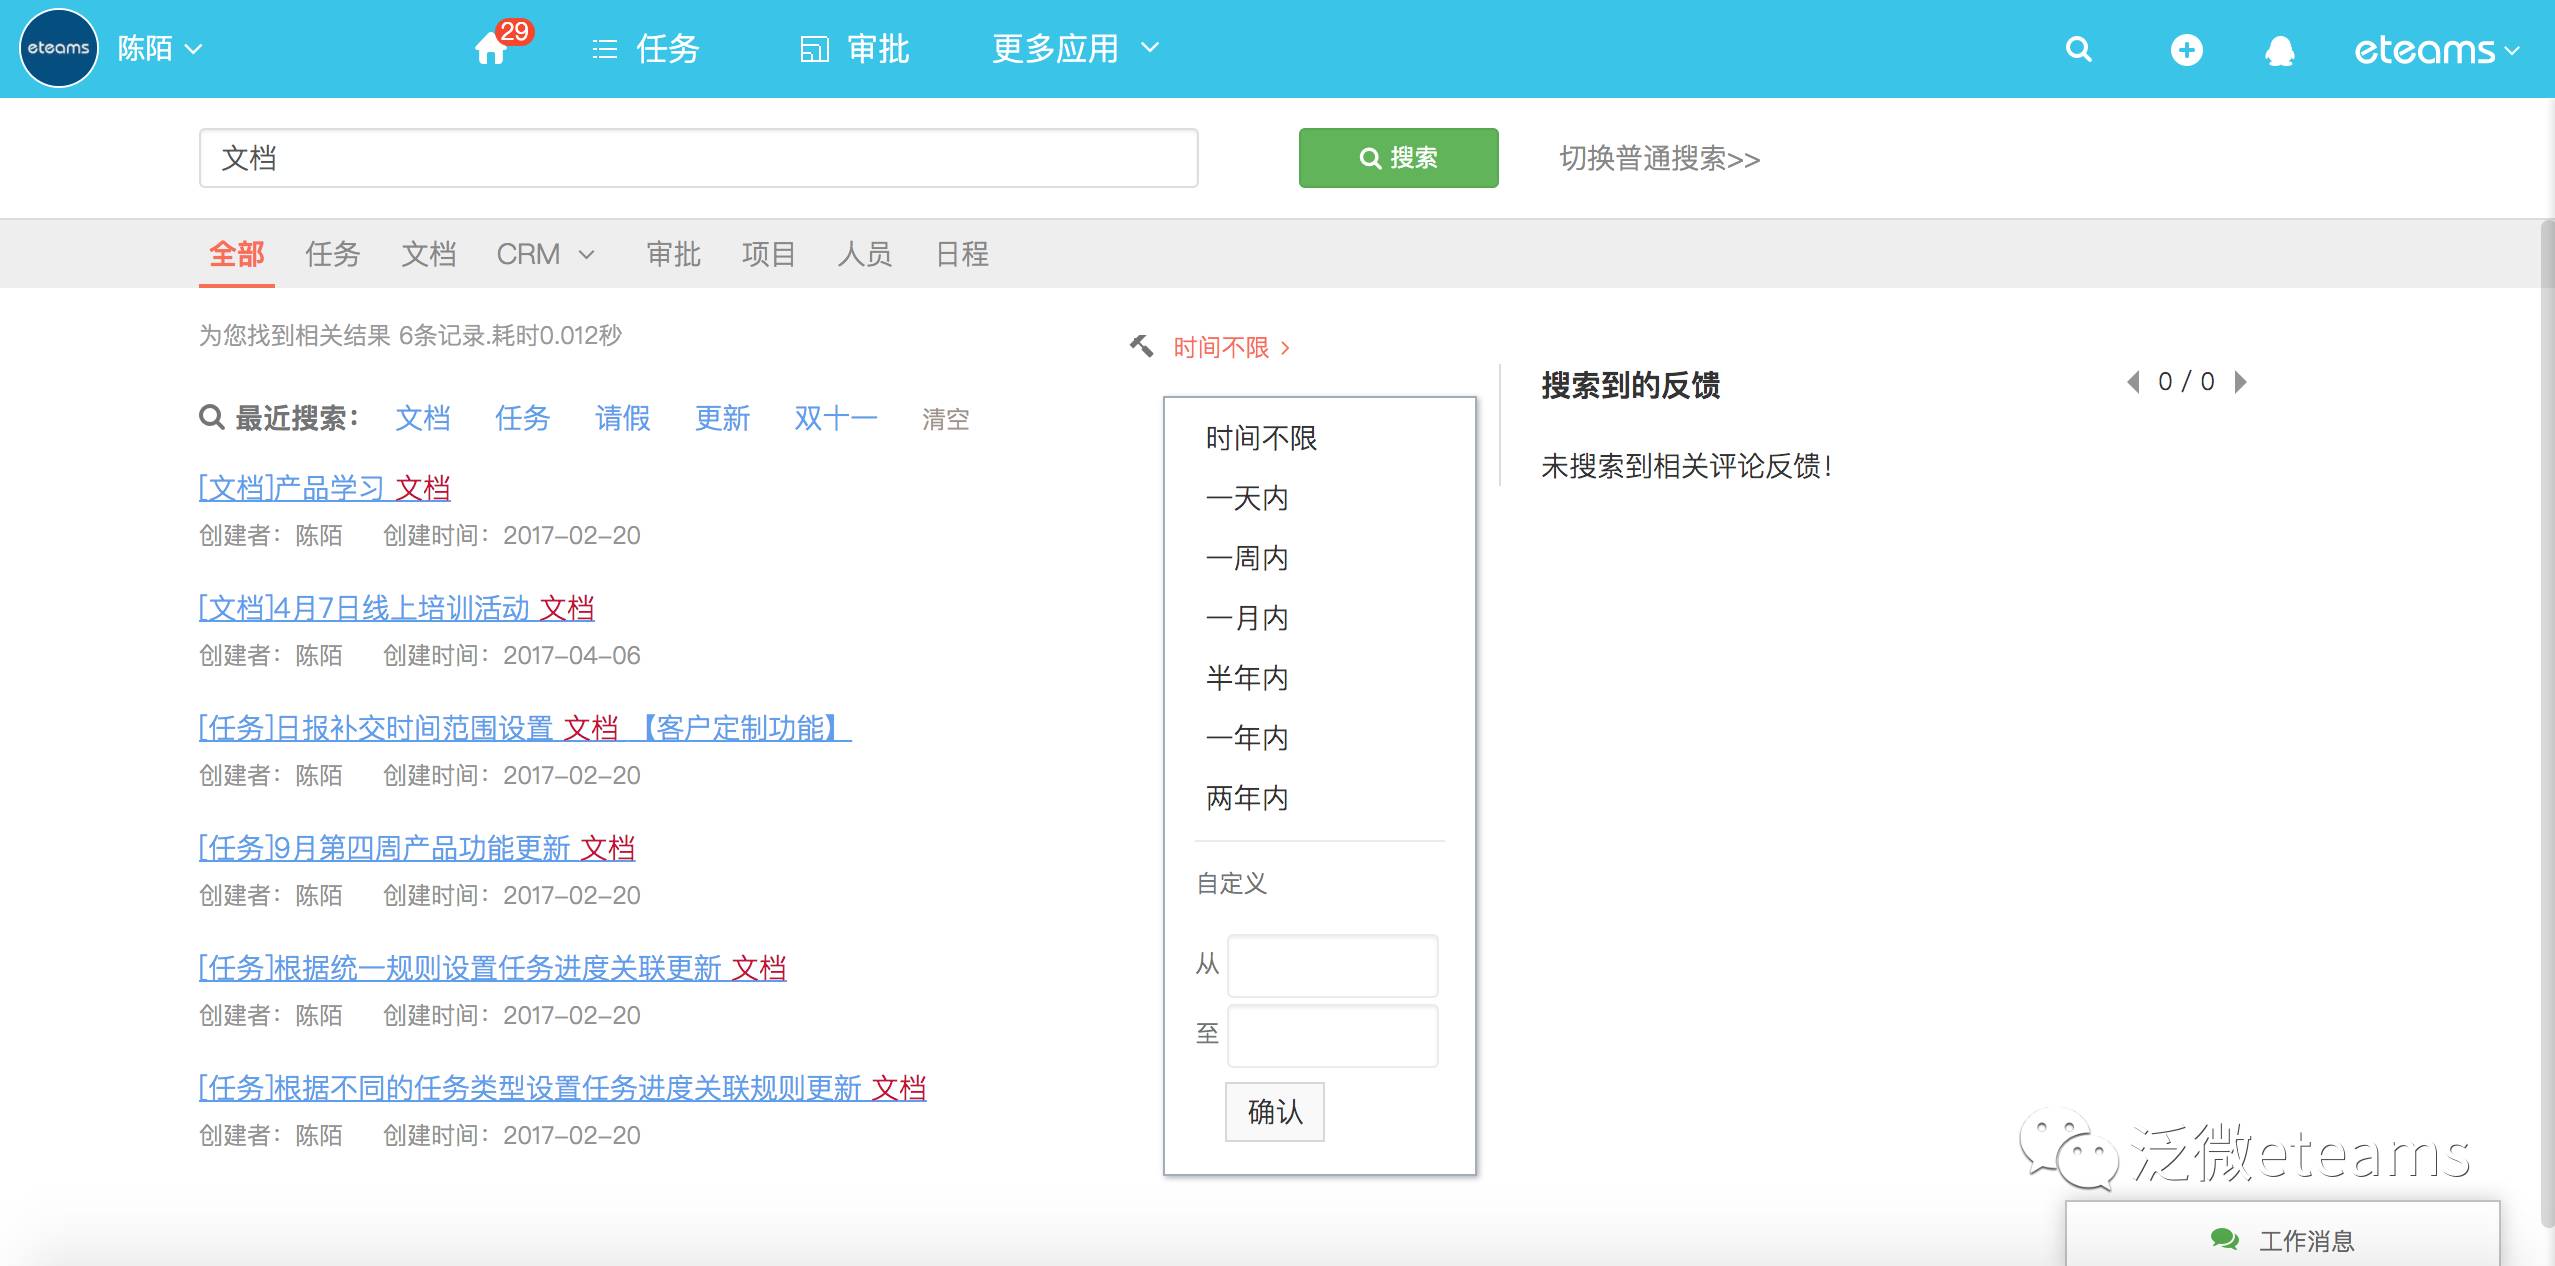Click the plus circle create icon
The image size is (2555, 1266).
[x=2186, y=49]
